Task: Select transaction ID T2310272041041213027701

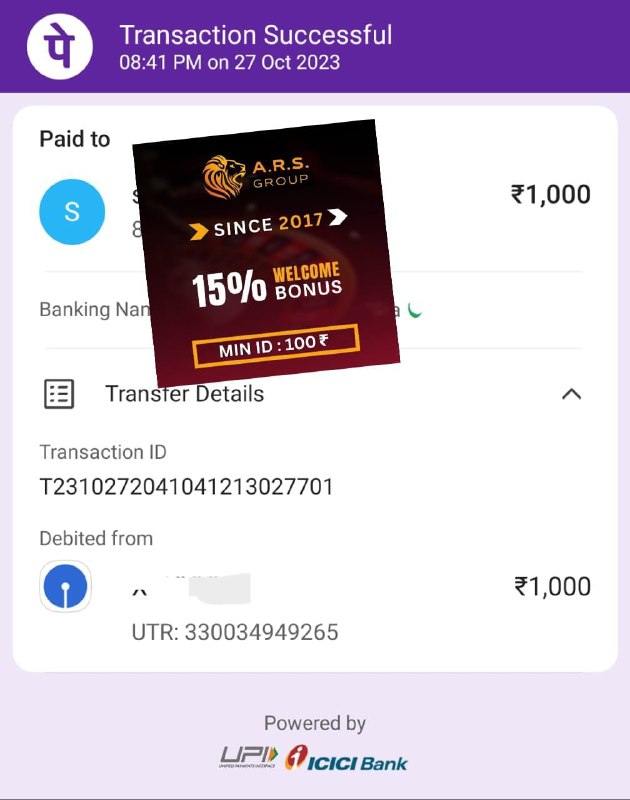Action: (186, 487)
